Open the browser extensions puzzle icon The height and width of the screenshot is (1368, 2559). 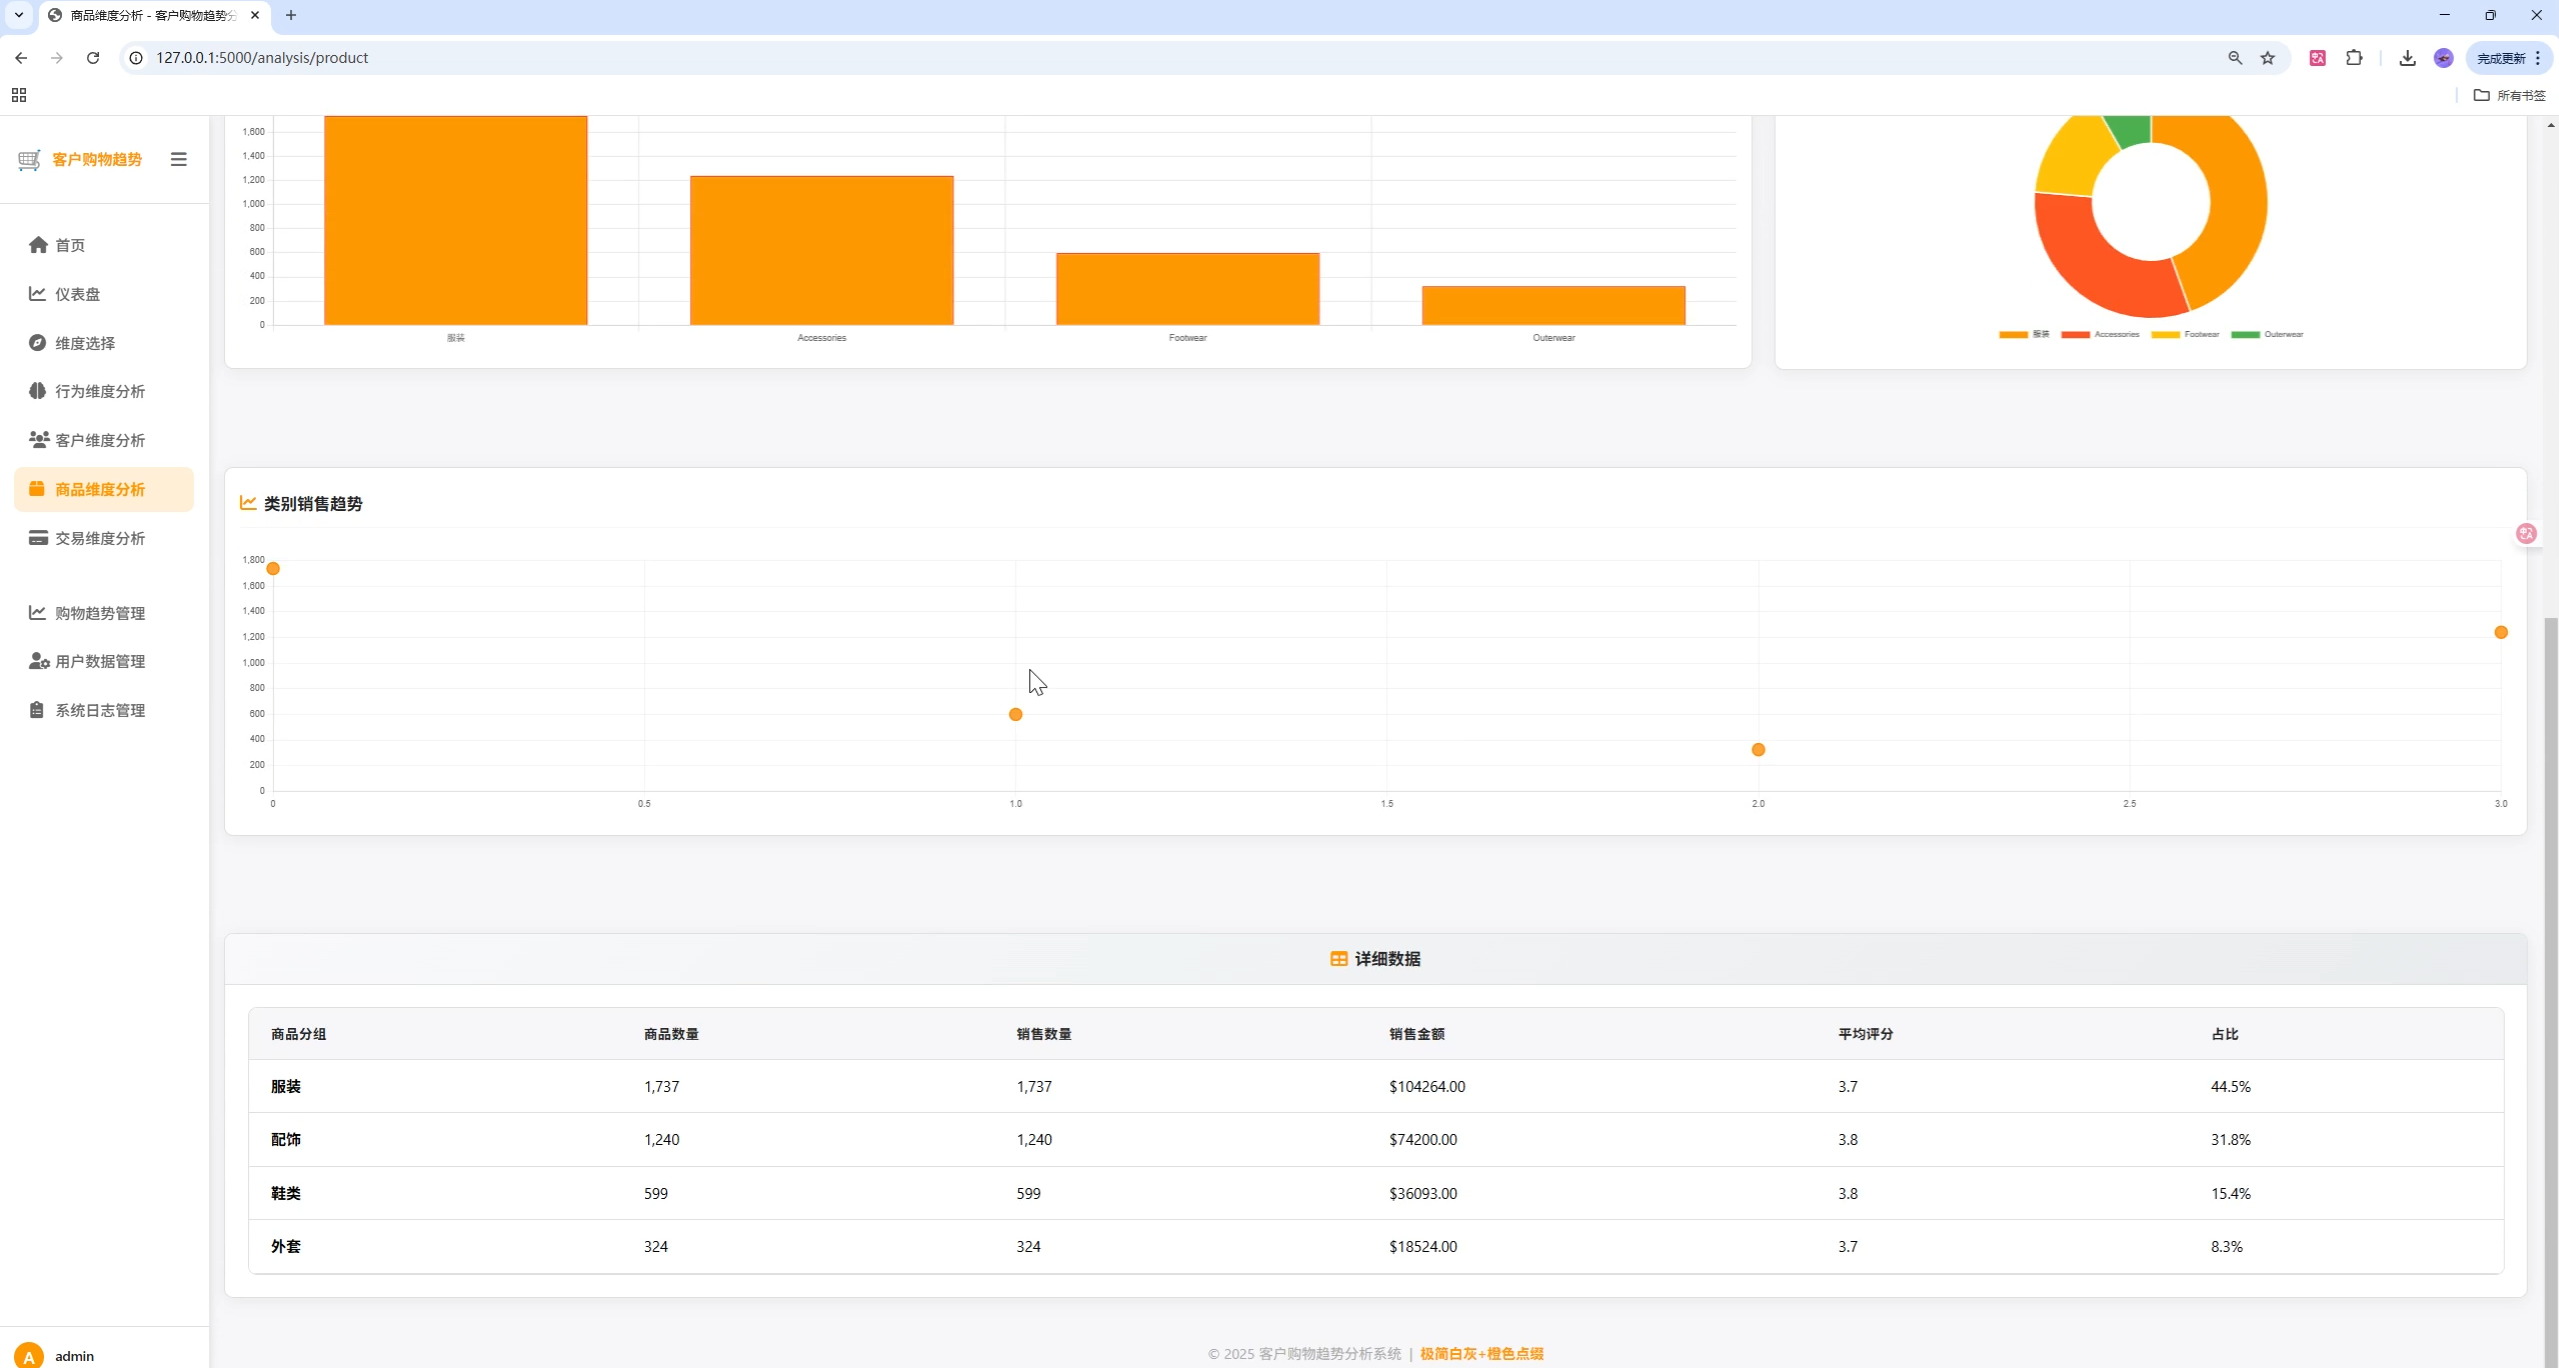2354,58
